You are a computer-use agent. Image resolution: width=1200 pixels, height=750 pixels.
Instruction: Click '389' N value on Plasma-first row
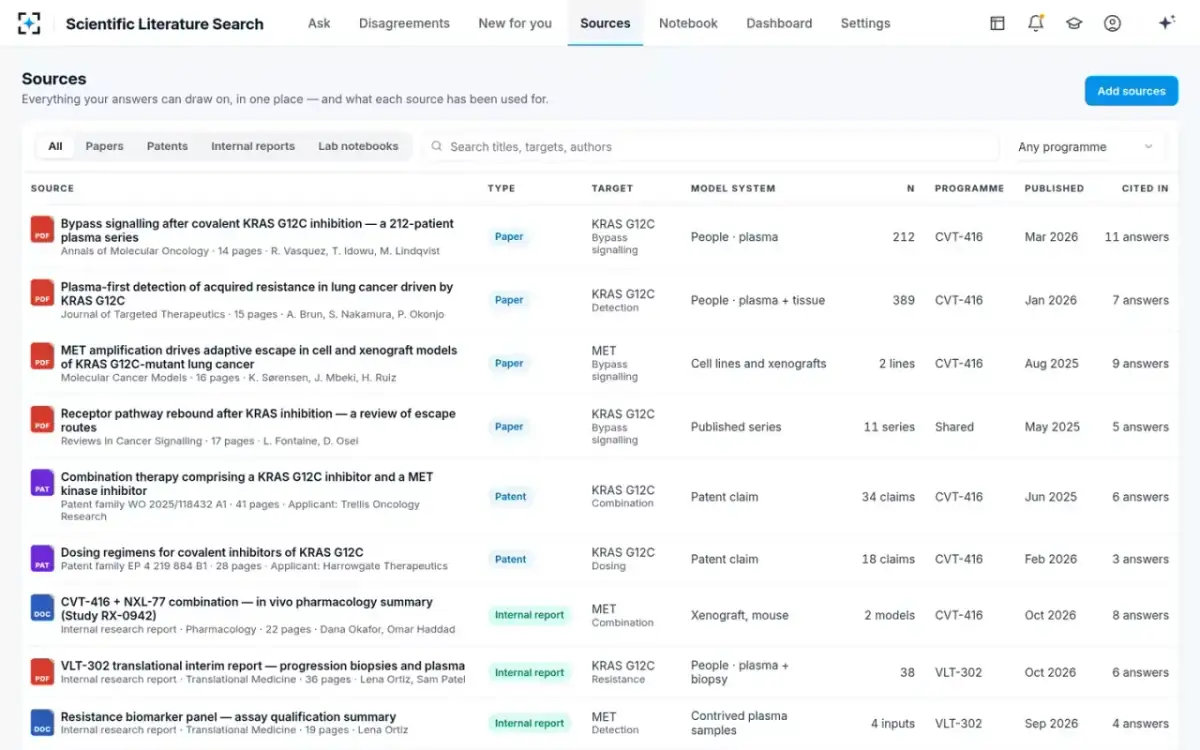904,300
